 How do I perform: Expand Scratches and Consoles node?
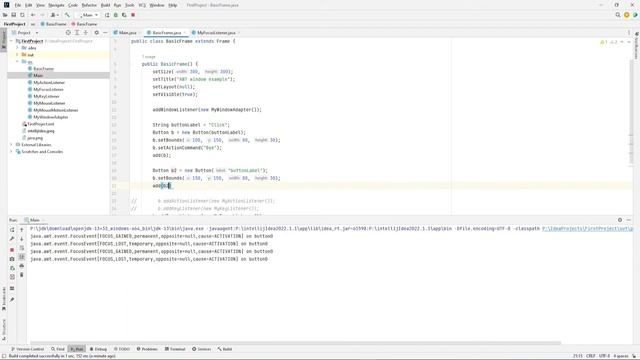[x=12, y=152]
